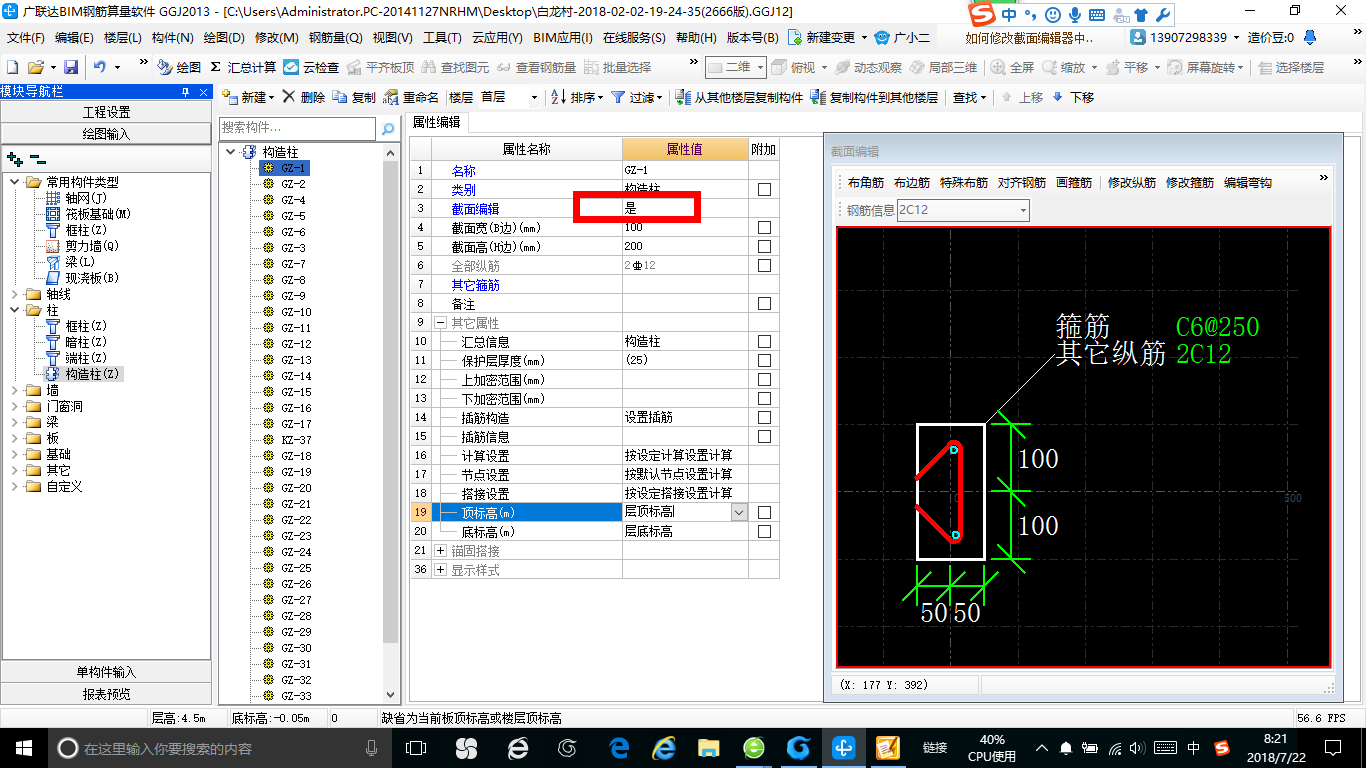Open 楼层 首层 floor dropdown
This screenshot has height=768, width=1366.
coord(533,98)
